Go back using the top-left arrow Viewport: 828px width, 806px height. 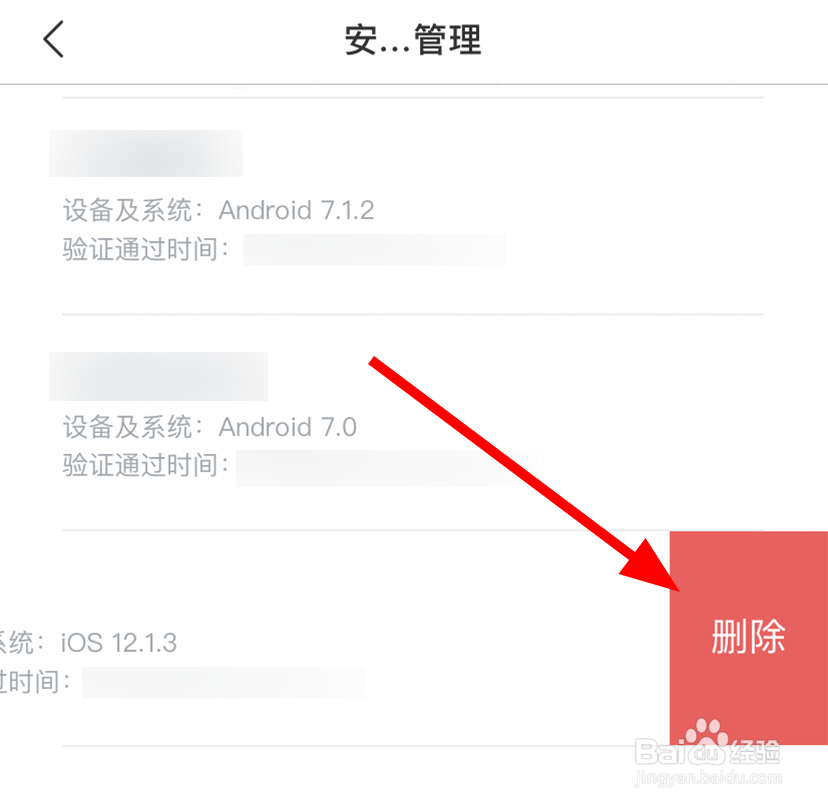click(x=53, y=39)
